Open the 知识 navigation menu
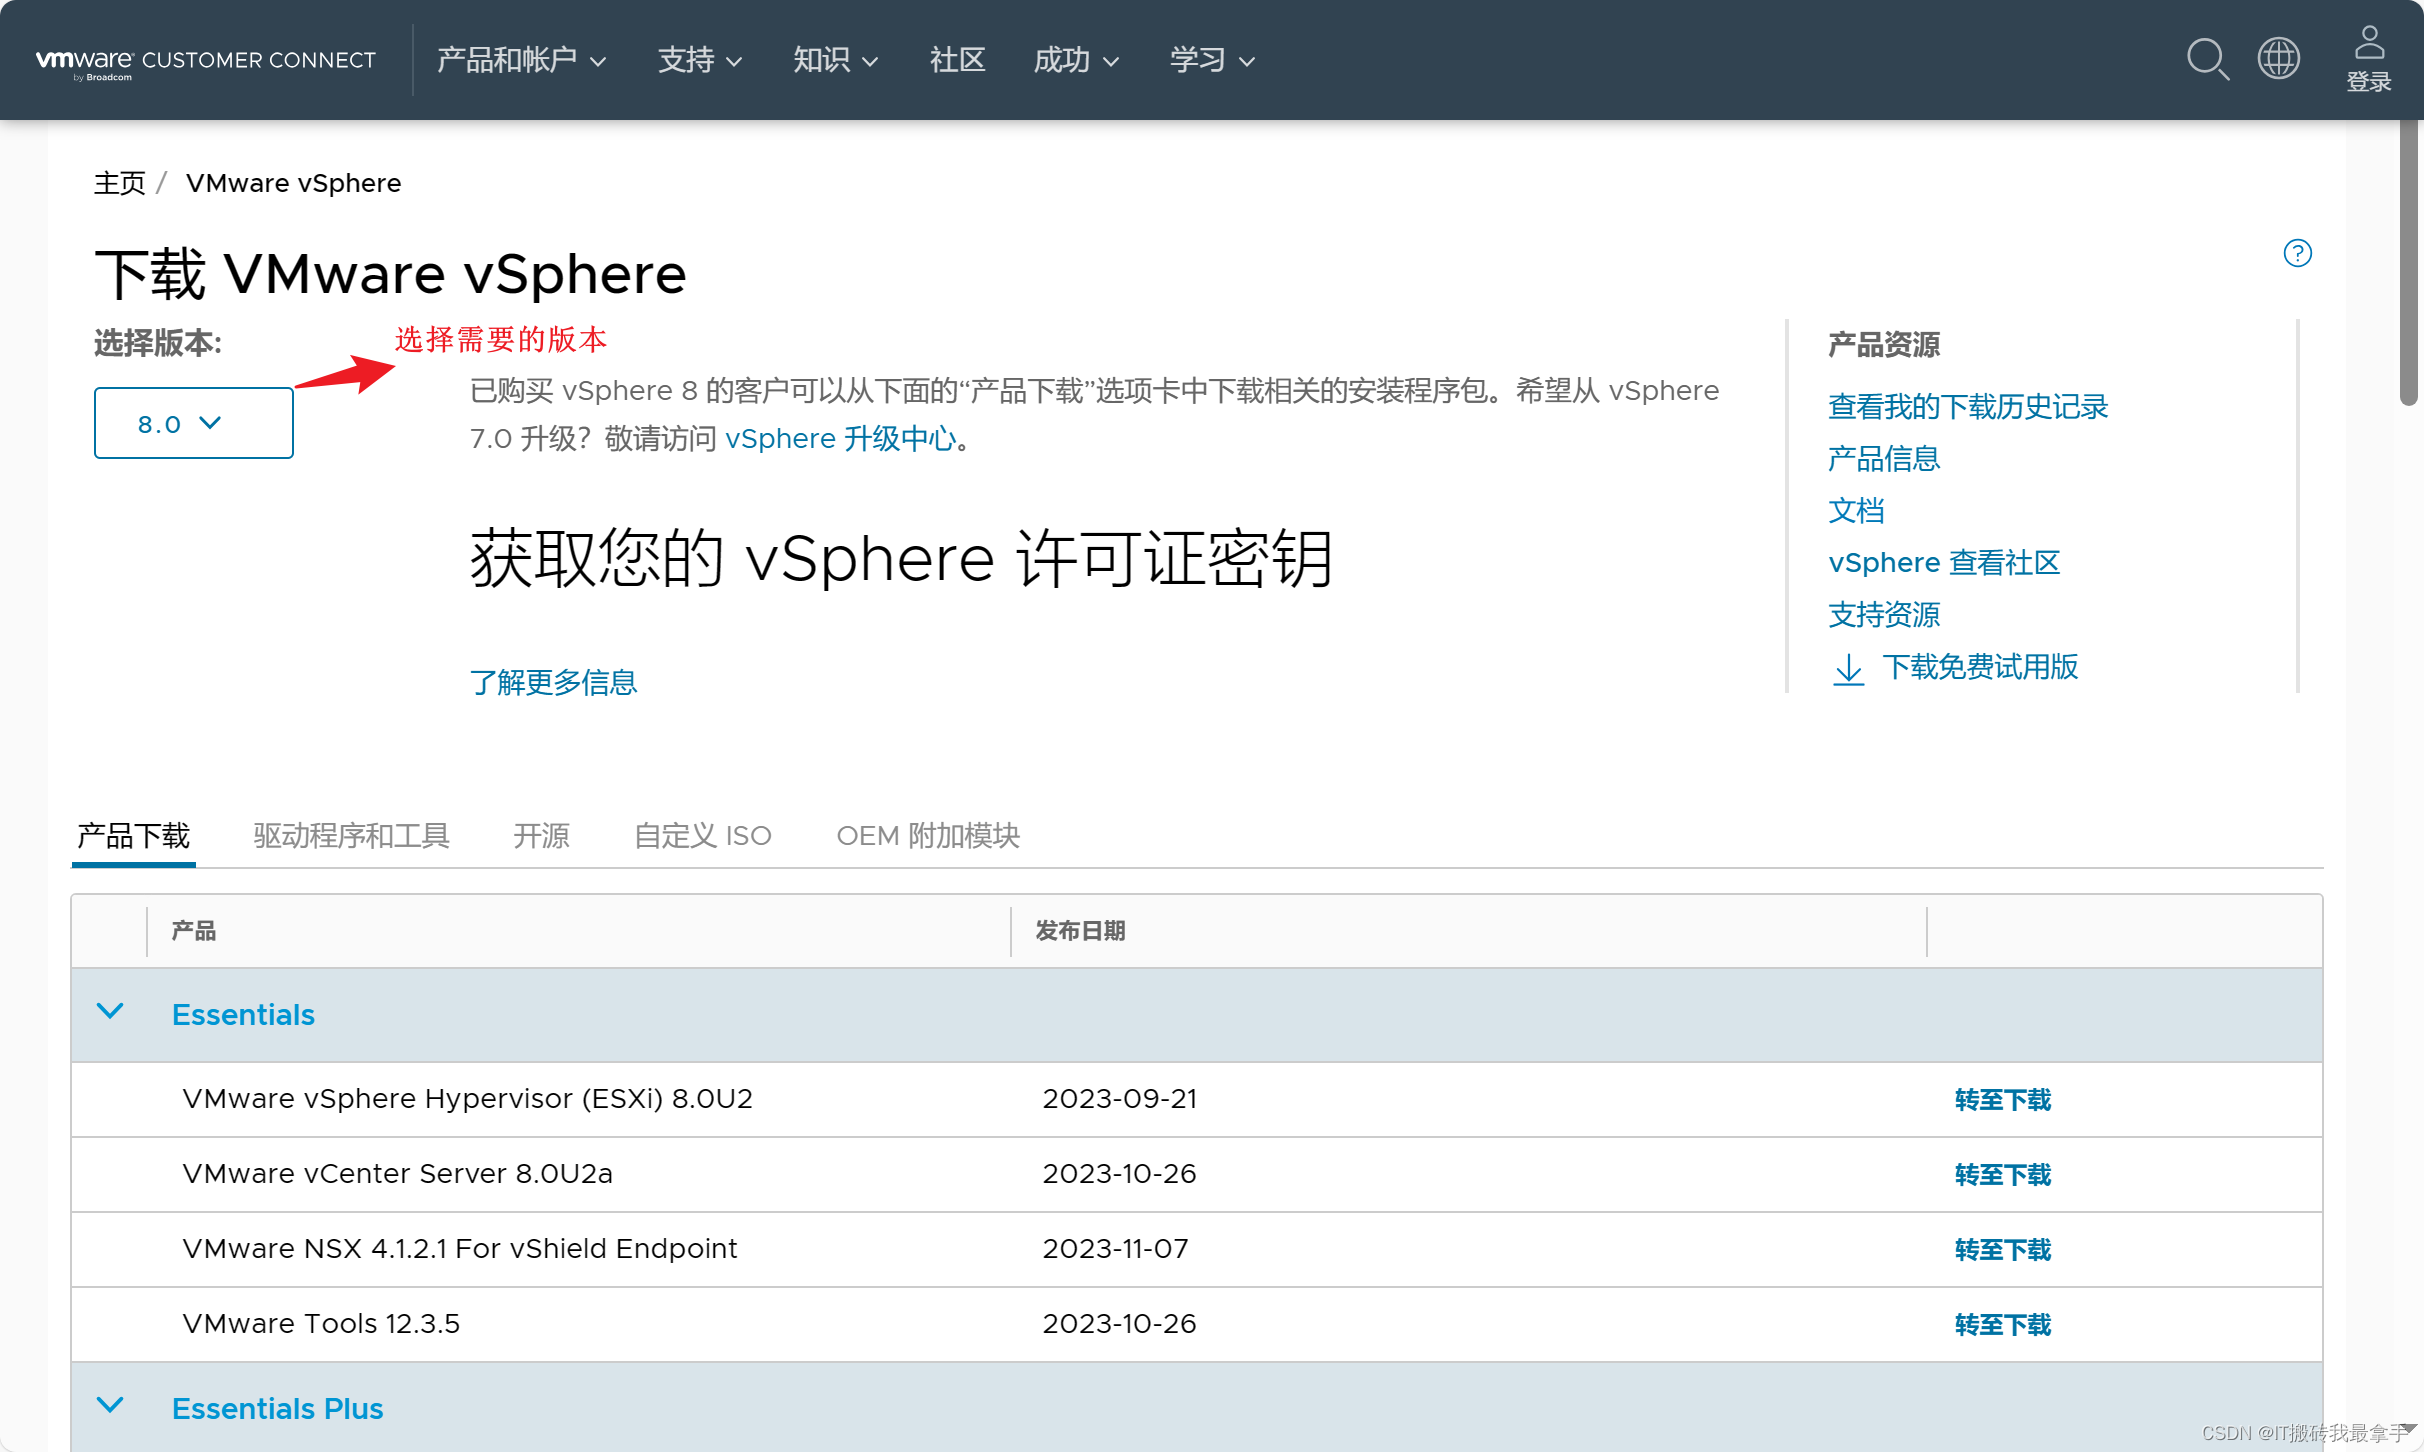 (x=834, y=60)
